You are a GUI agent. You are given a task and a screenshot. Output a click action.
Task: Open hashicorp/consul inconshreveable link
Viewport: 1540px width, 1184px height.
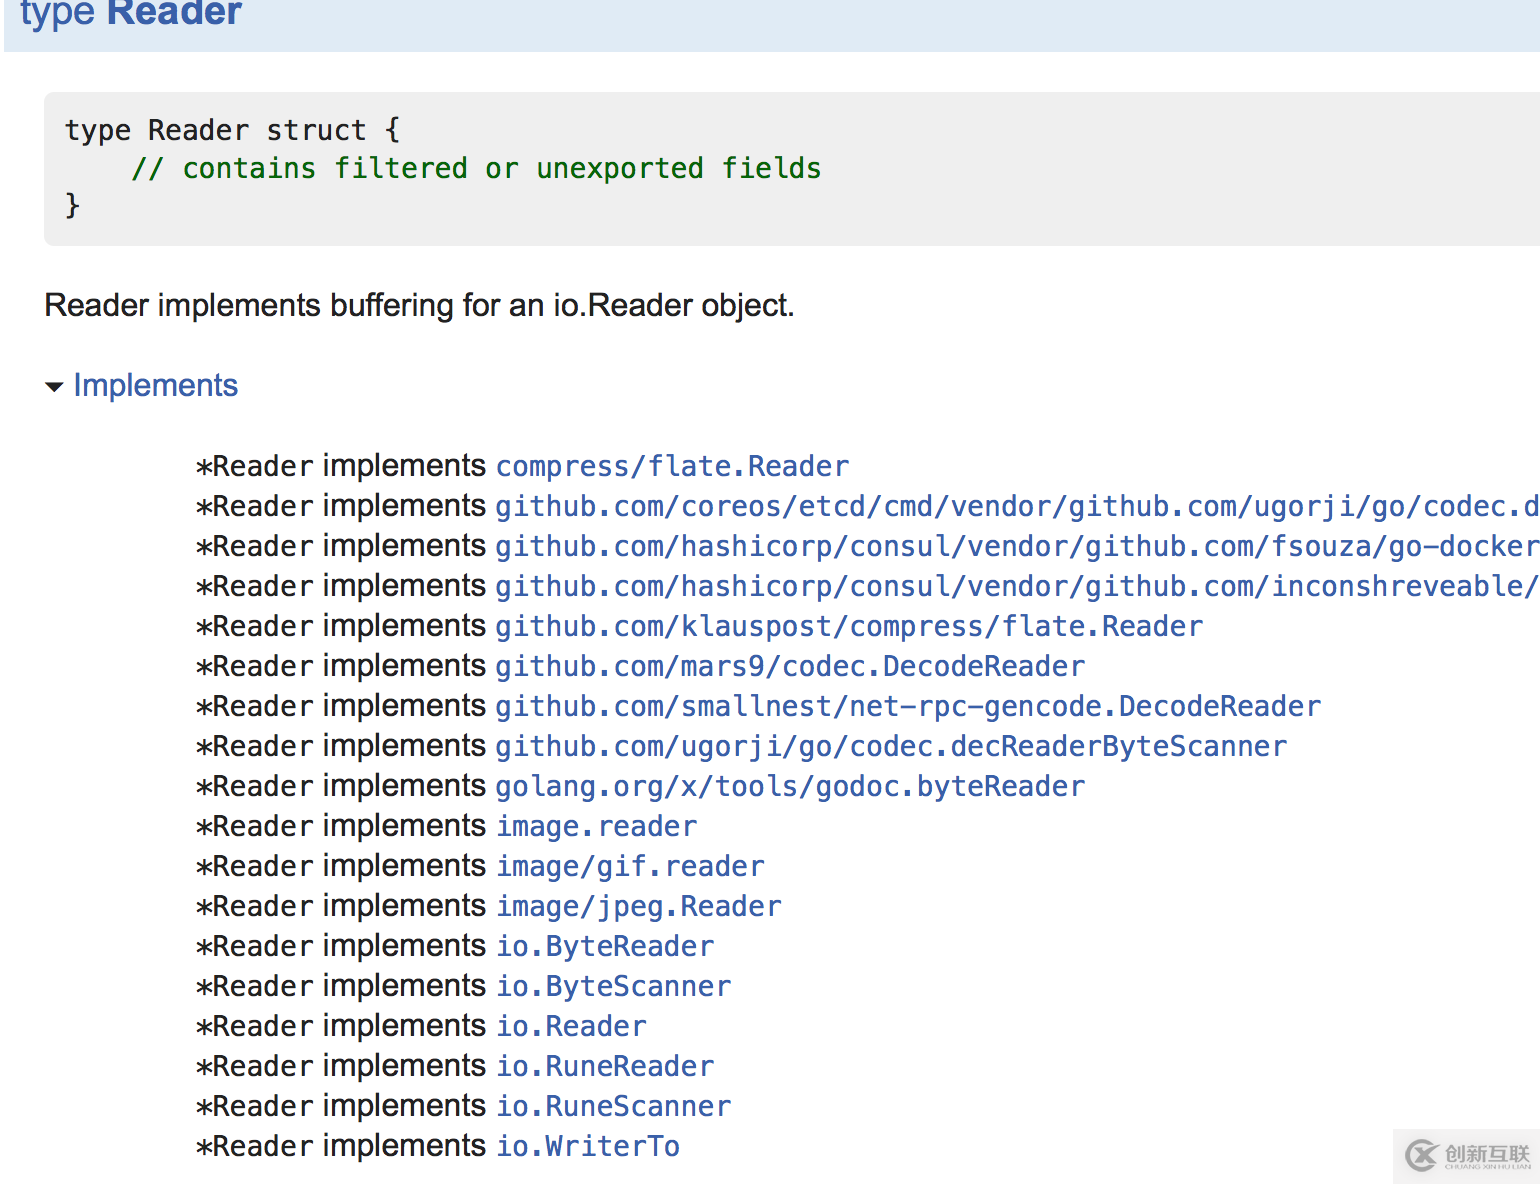coord(1017,586)
